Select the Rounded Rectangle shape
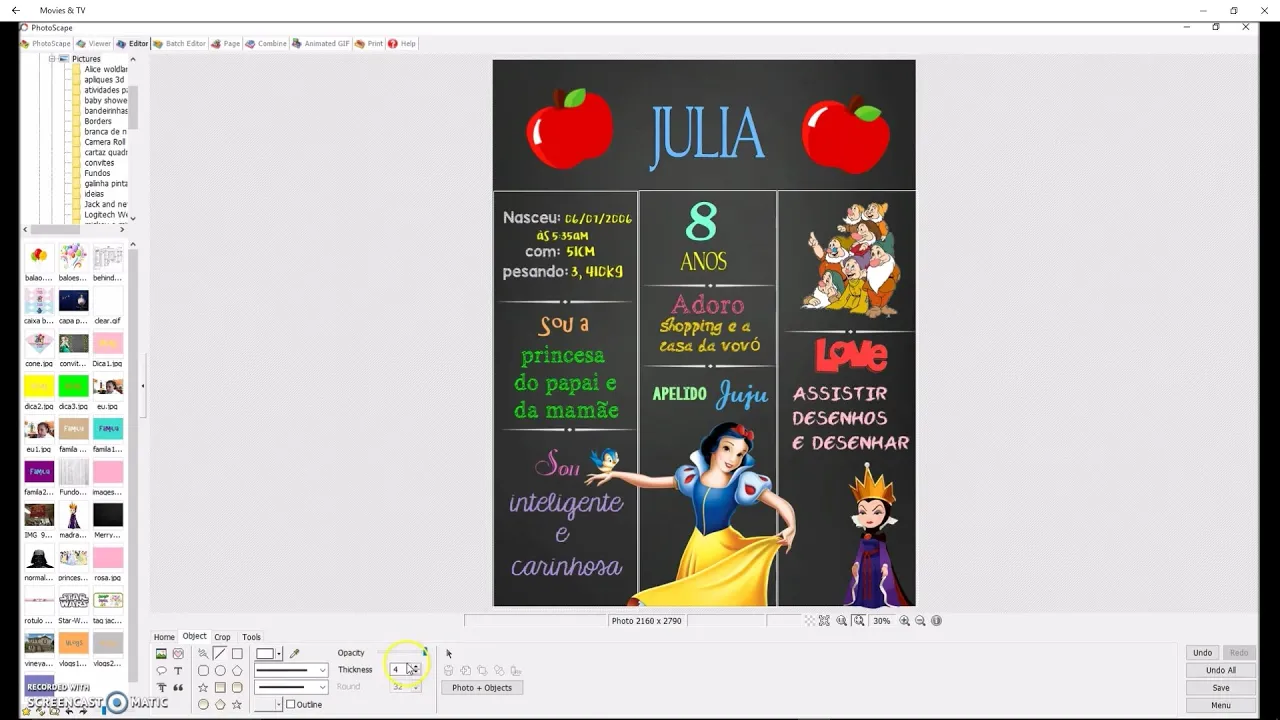The height and width of the screenshot is (720, 1280). (203, 670)
